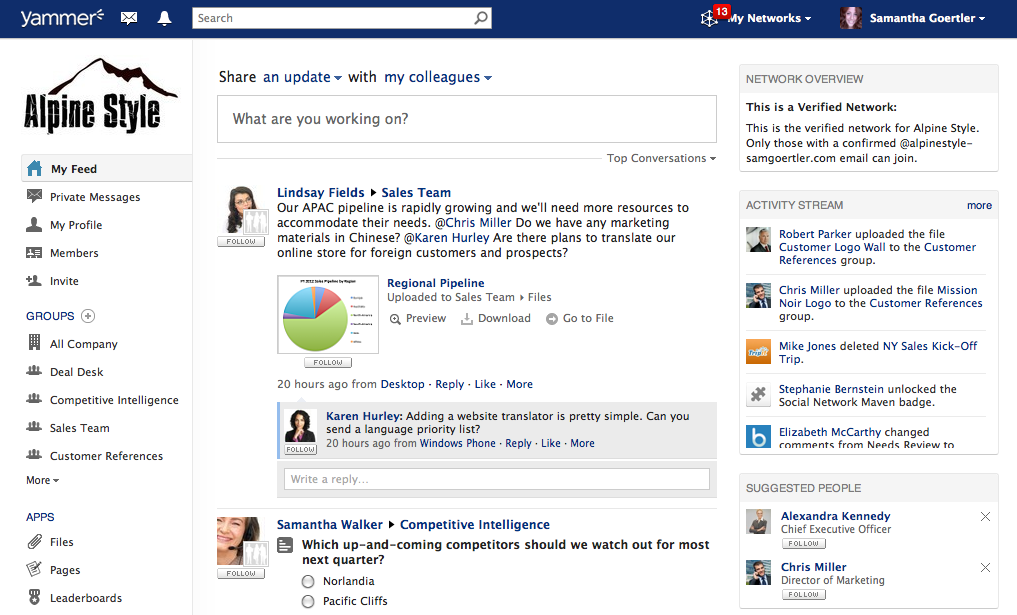1017x615 pixels.
Task: Open inbox envelope icon in top bar
Action: (129, 18)
